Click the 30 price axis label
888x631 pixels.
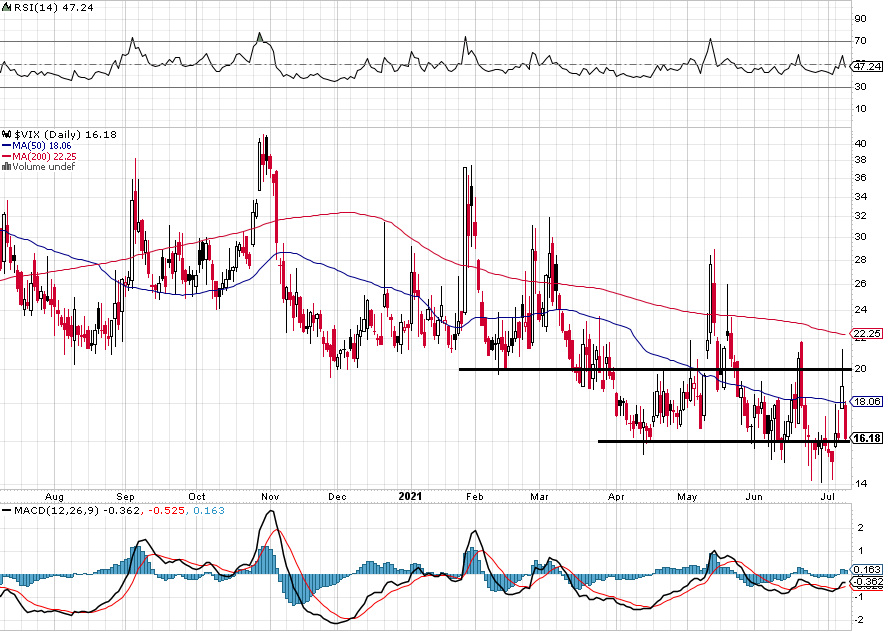pyautogui.click(x=860, y=236)
